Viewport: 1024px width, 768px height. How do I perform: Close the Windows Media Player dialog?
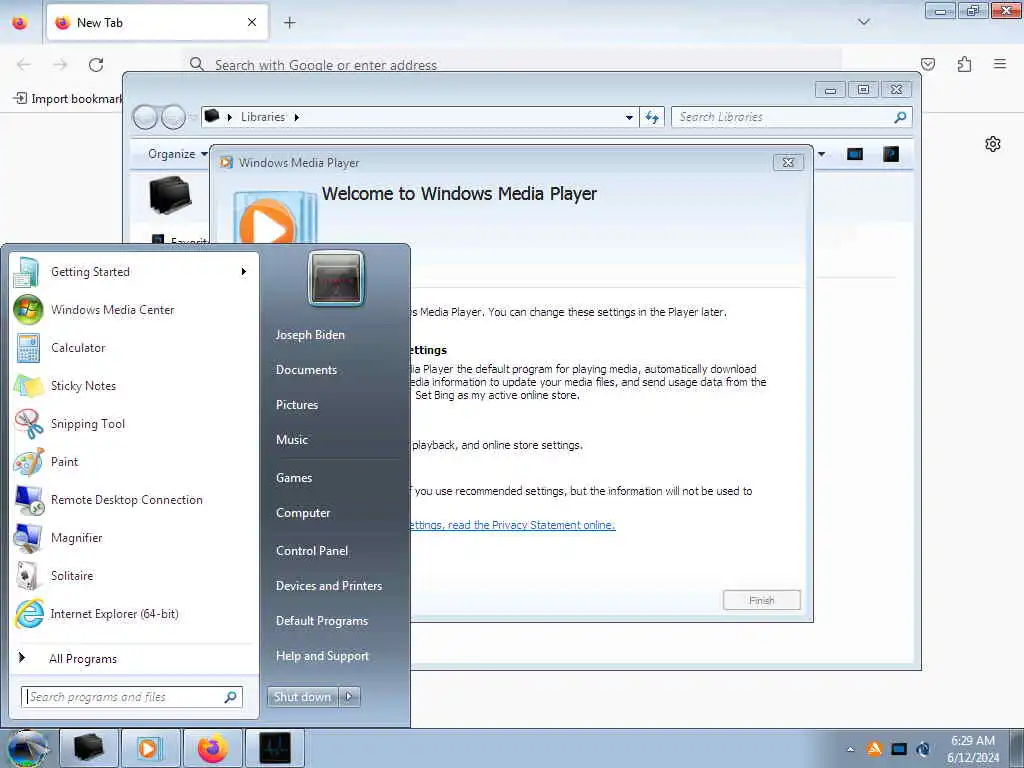click(x=788, y=163)
